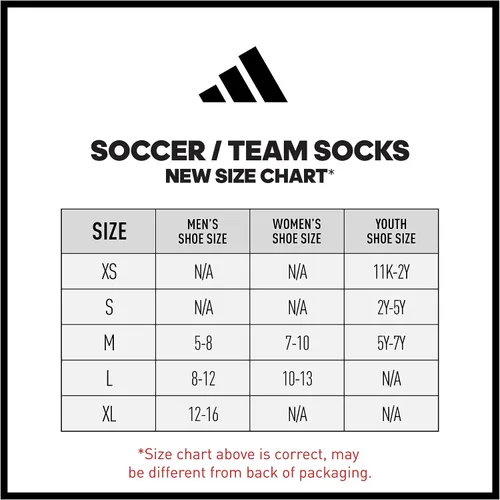This screenshot has width=500, height=500.
Task: Click the M size row label
Action: pyautogui.click(x=109, y=343)
